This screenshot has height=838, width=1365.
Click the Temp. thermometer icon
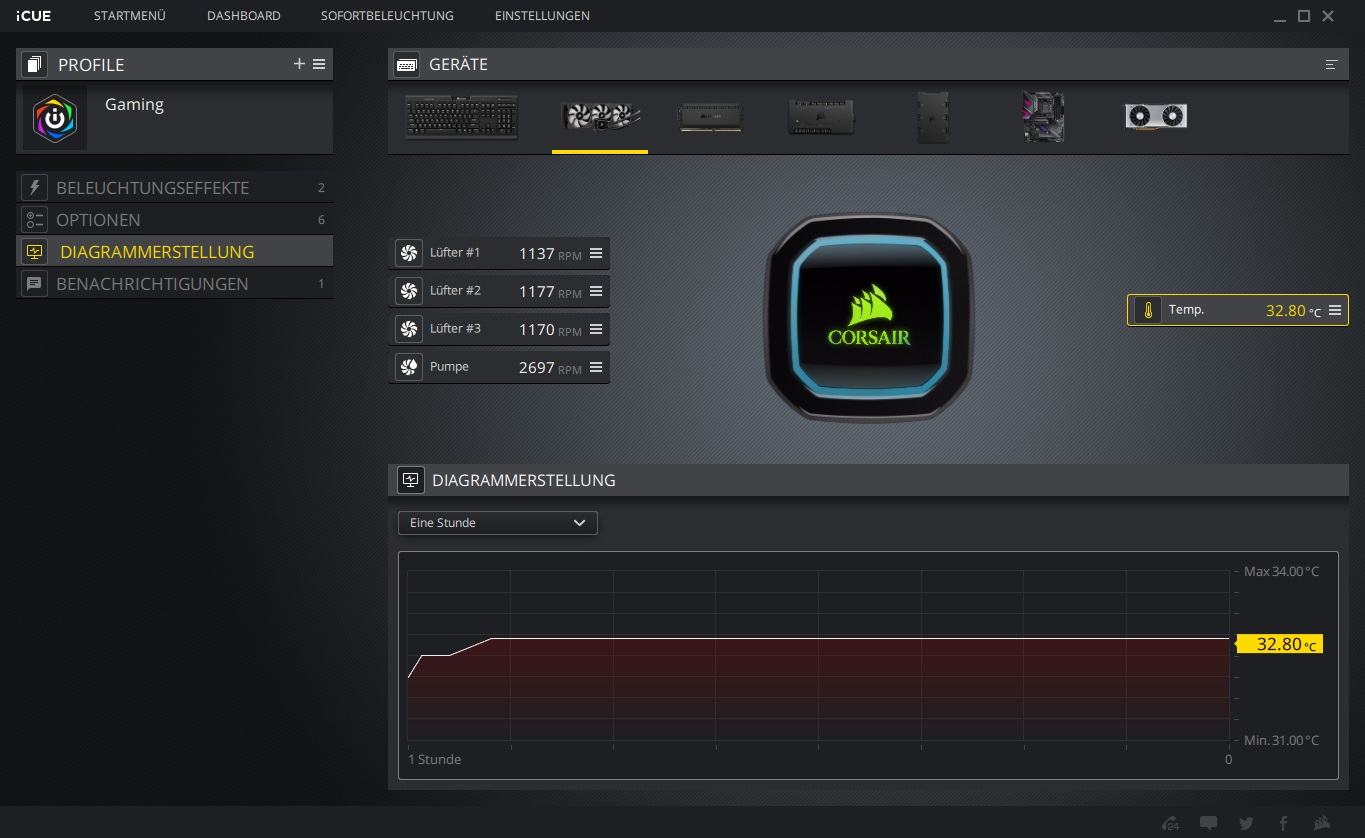pyautogui.click(x=1148, y=310)
